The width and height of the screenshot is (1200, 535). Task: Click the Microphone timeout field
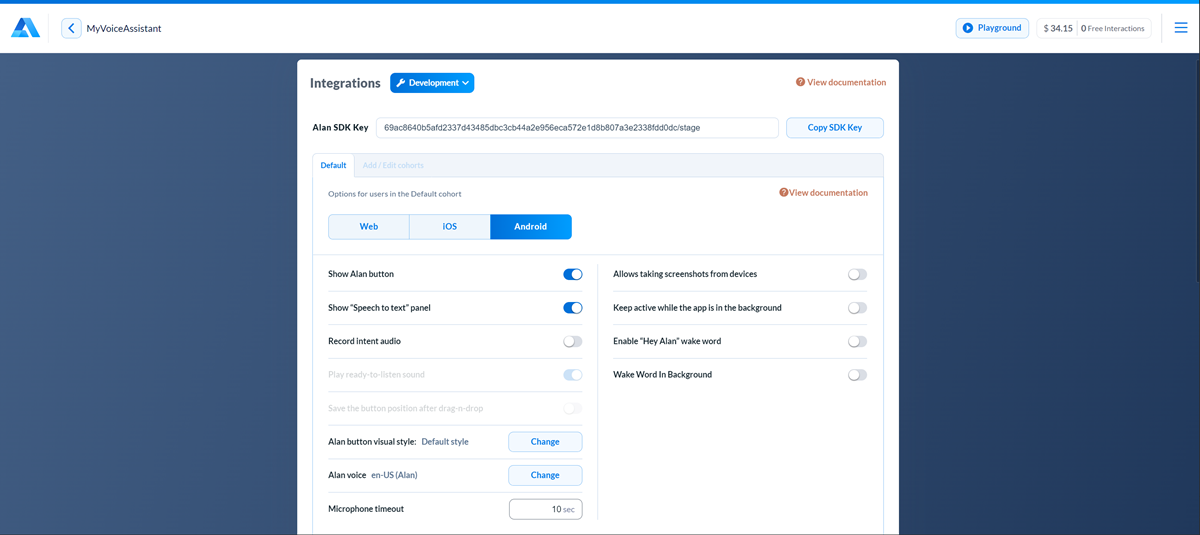pyautogui.click(x=545, y=509)
